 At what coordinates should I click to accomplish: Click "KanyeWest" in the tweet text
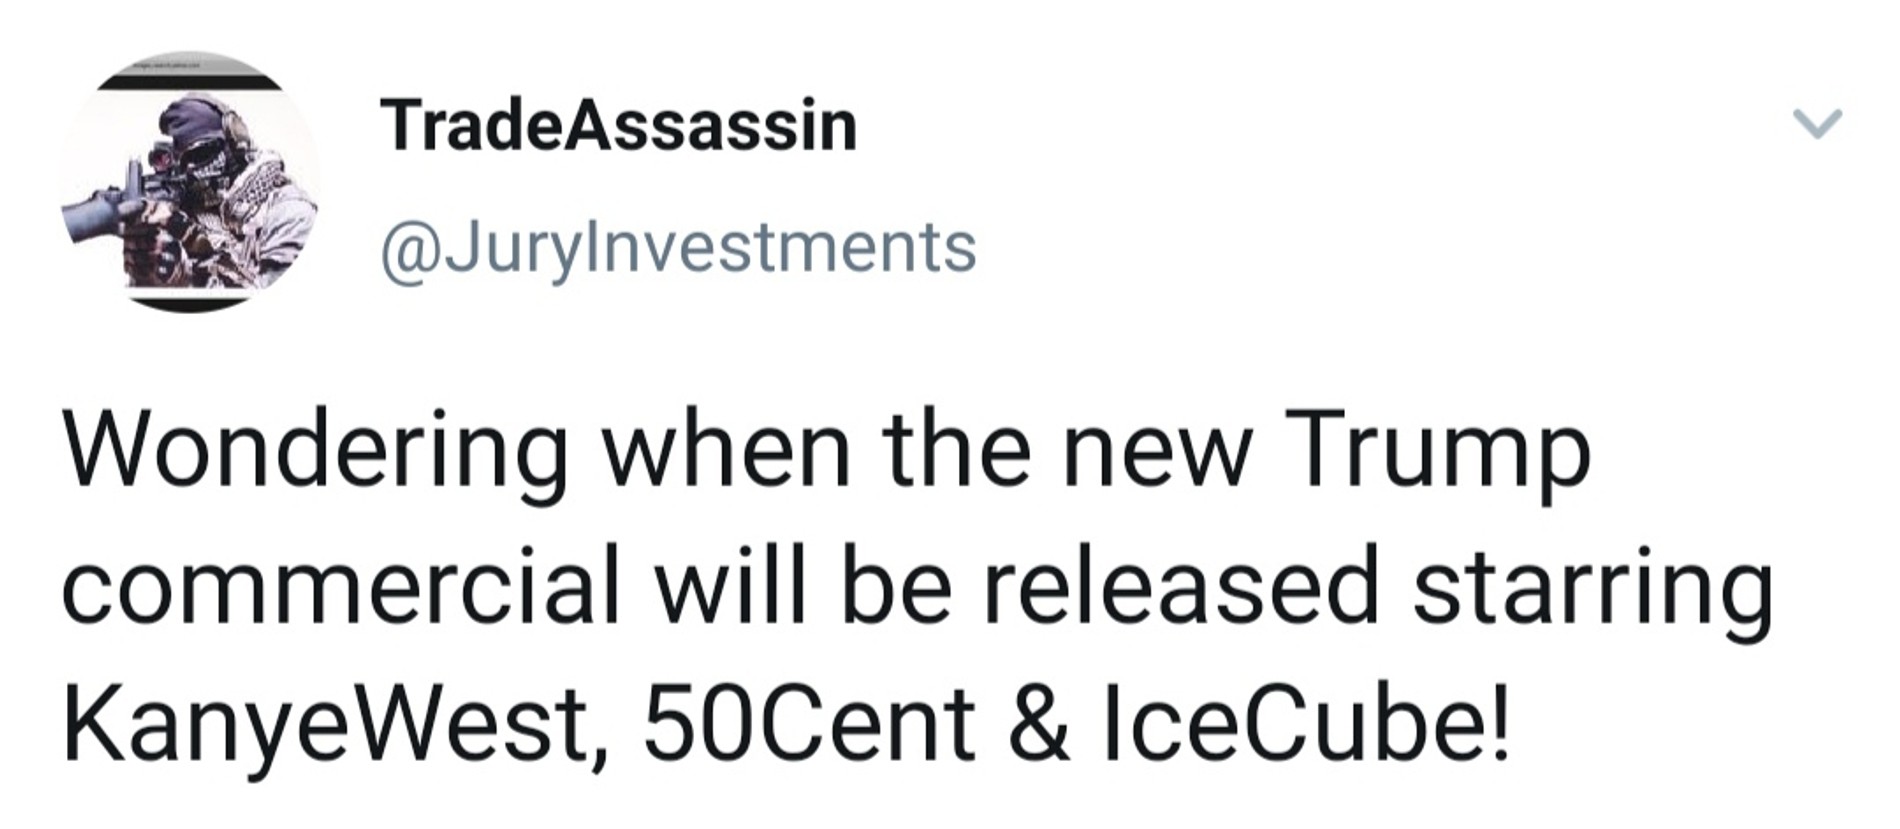click(x=325, y=723)
